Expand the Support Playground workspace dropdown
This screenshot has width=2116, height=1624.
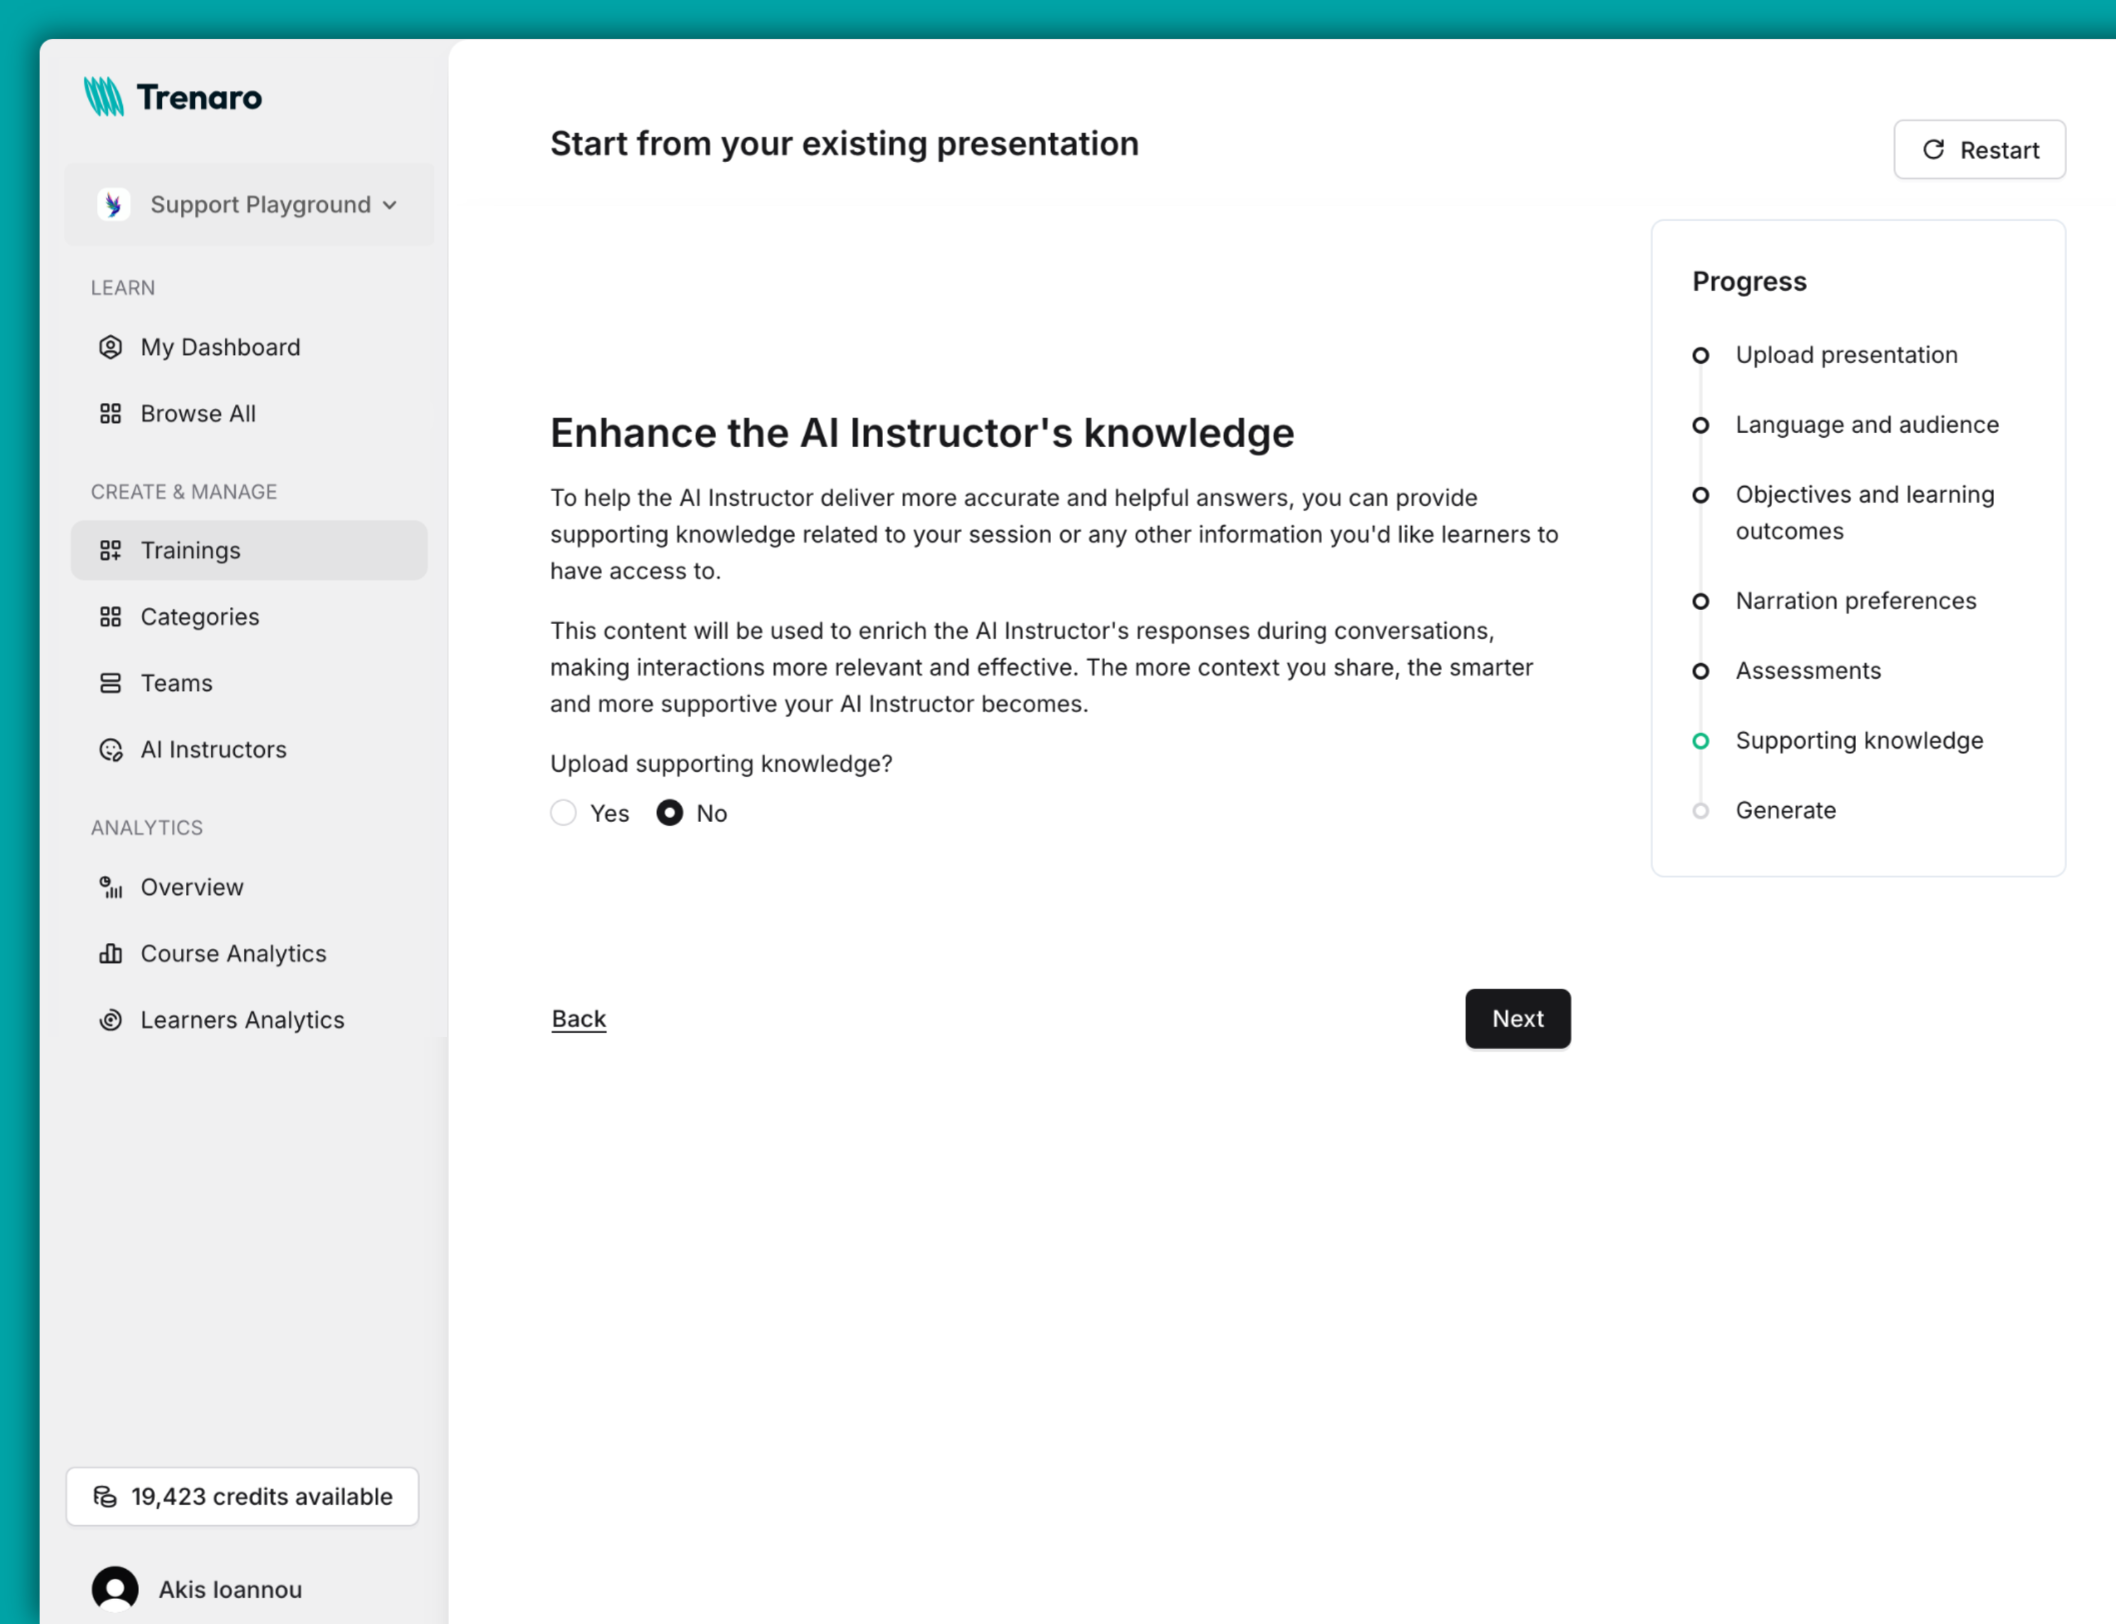(x=250, y=204)
